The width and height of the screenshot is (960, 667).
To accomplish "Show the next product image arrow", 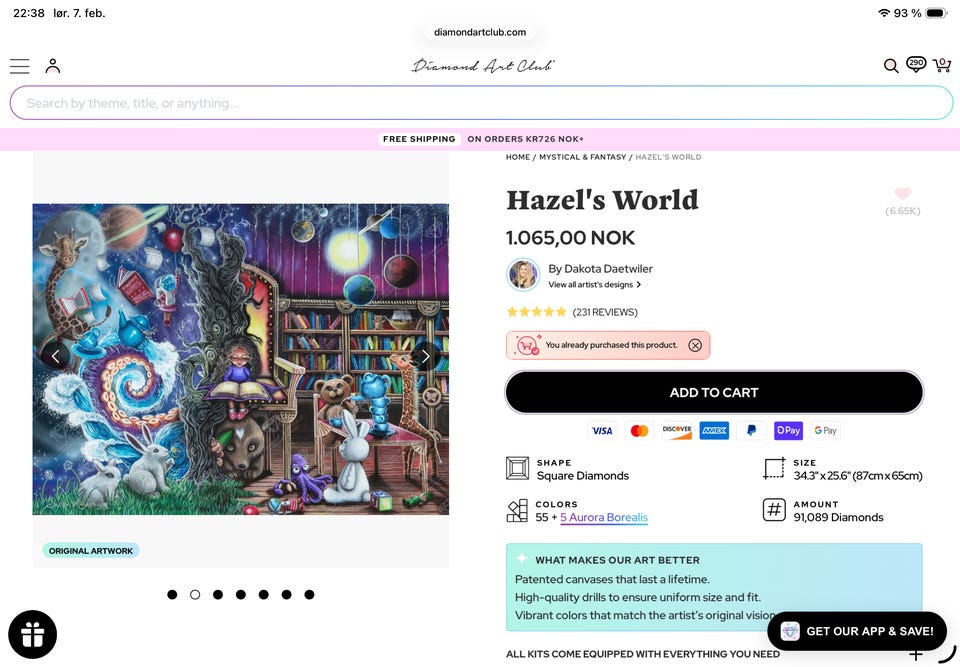I will click(x=426, y=356).
